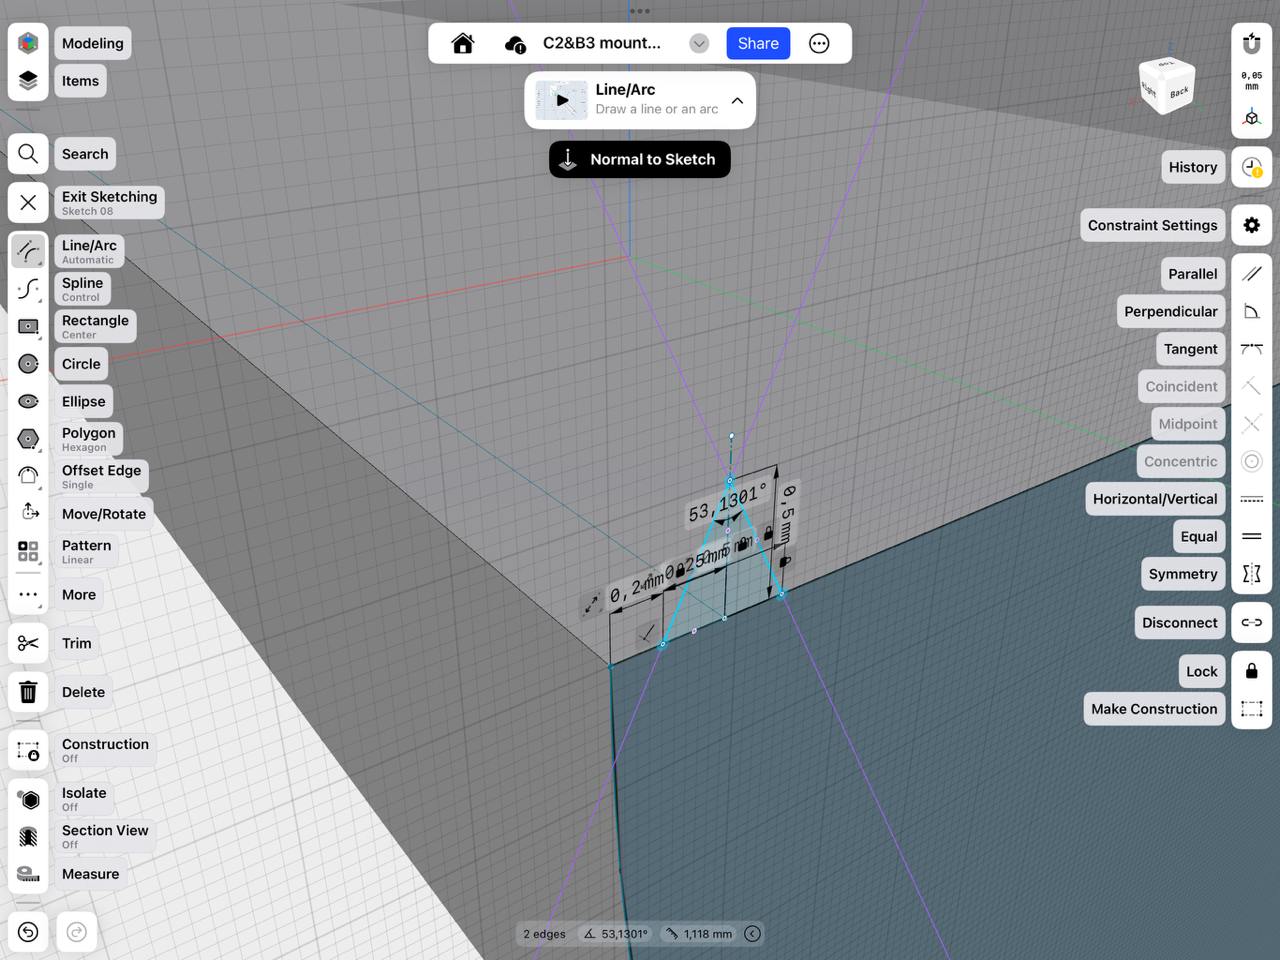Viewport: 1280px width, 960px height.
Task: Open Constraint Settings via the gear icon
Action: pos(1251,225)
